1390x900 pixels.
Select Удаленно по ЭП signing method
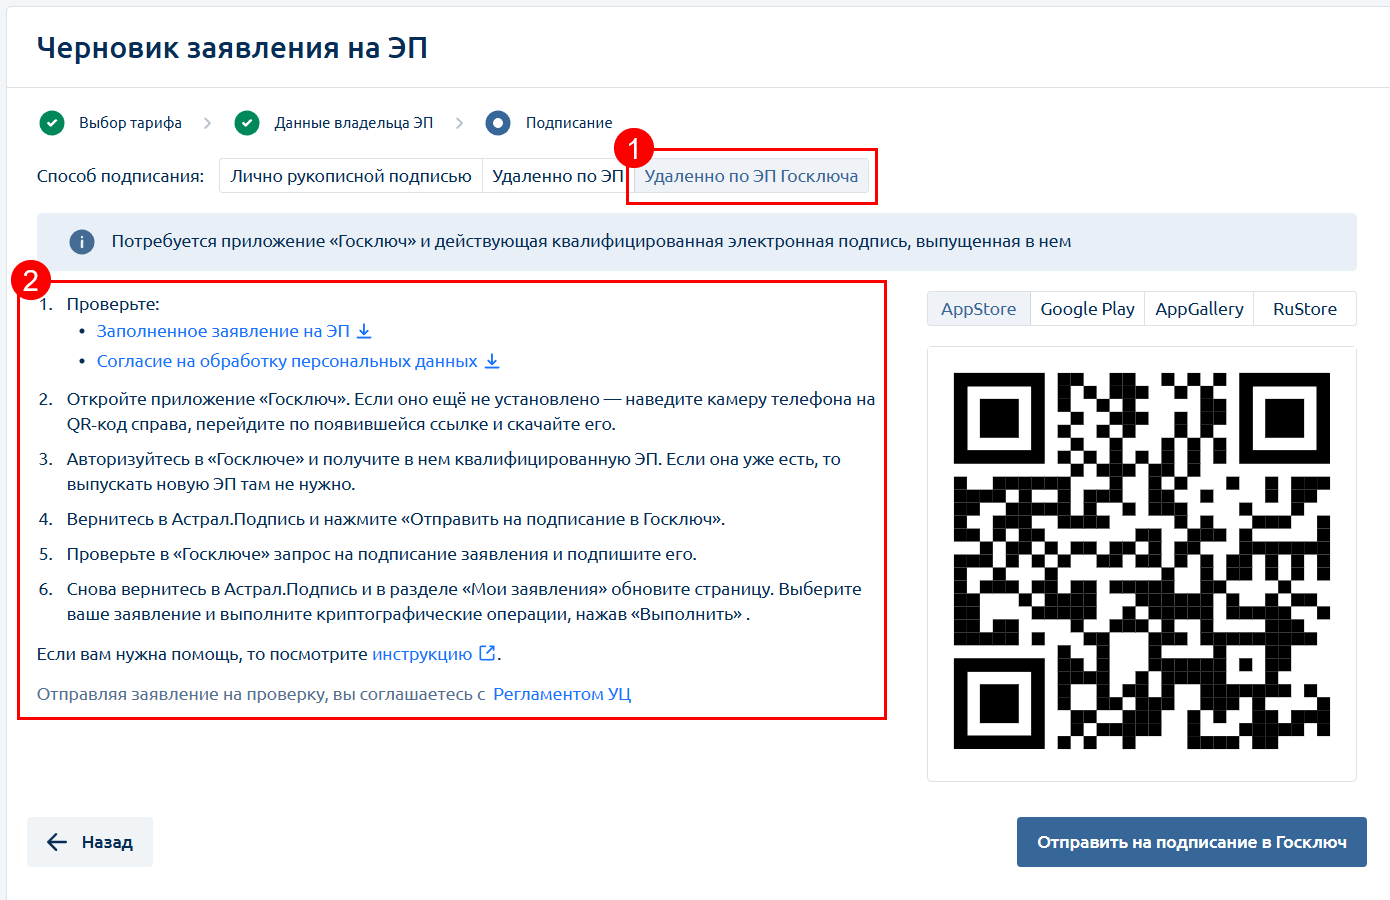(x=557, y=176)
